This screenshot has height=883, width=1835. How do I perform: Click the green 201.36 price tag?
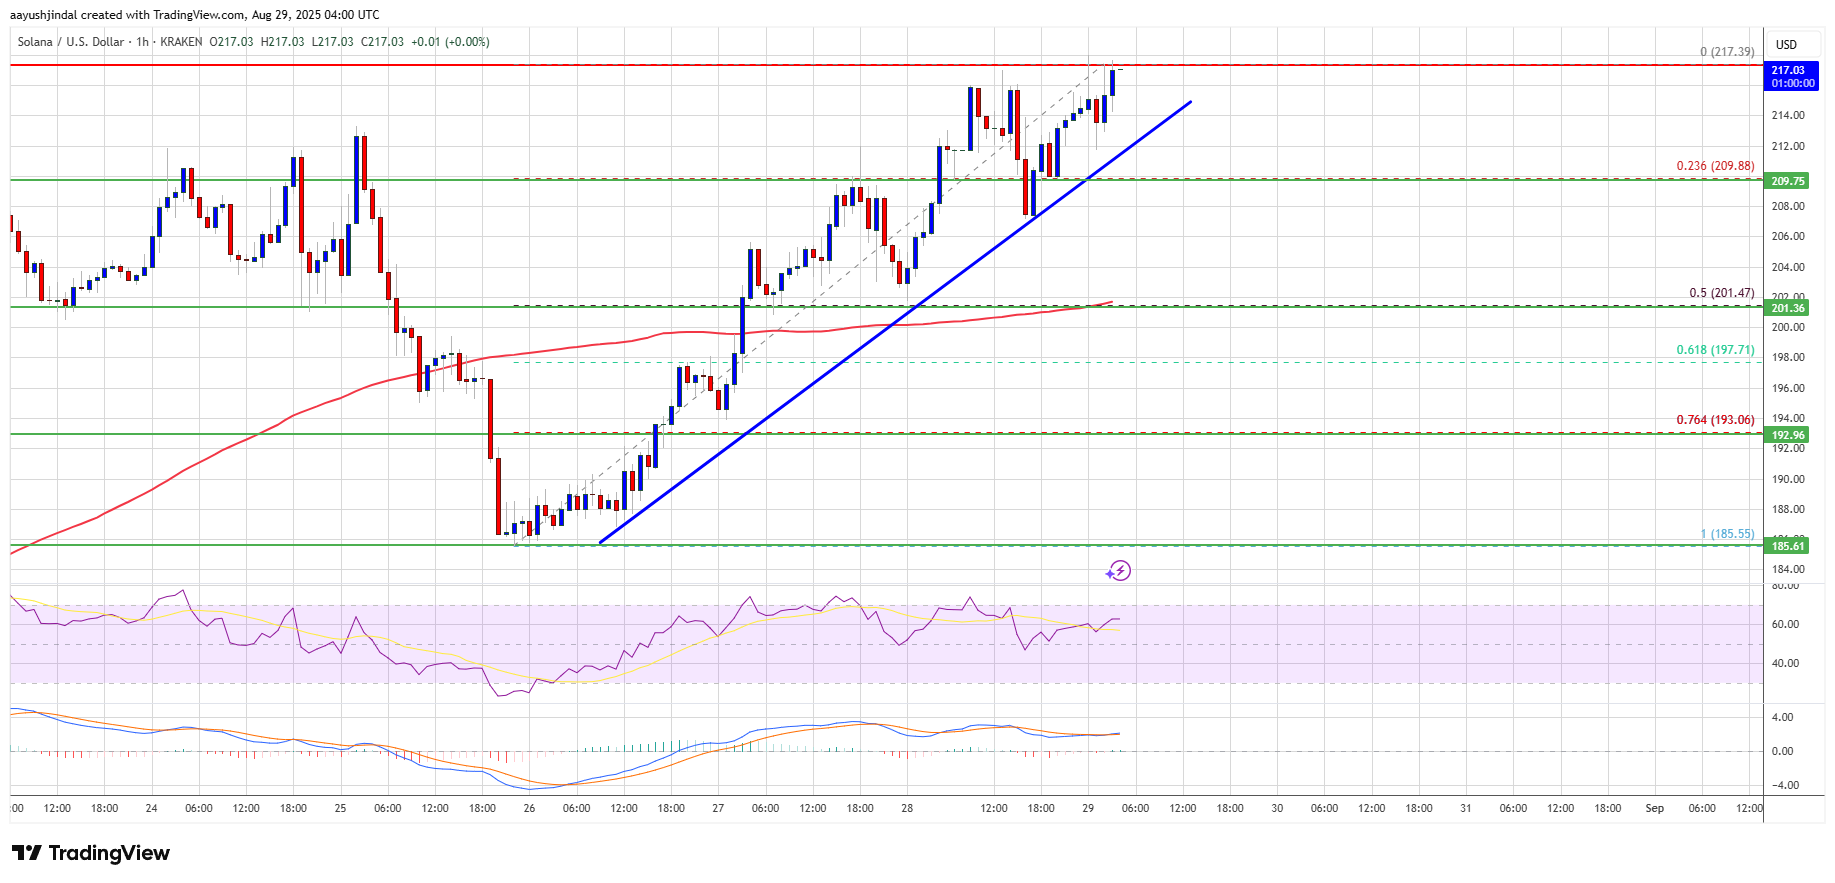point(1788,308)
